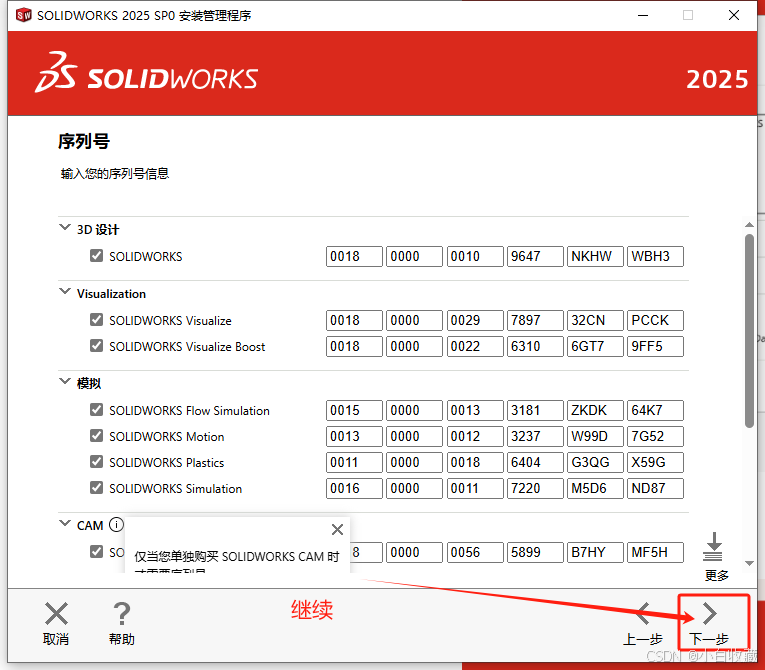Disable SOLIDWORKS Flow Simulation checkbox
Screen dimensions: 765x670
97,409
